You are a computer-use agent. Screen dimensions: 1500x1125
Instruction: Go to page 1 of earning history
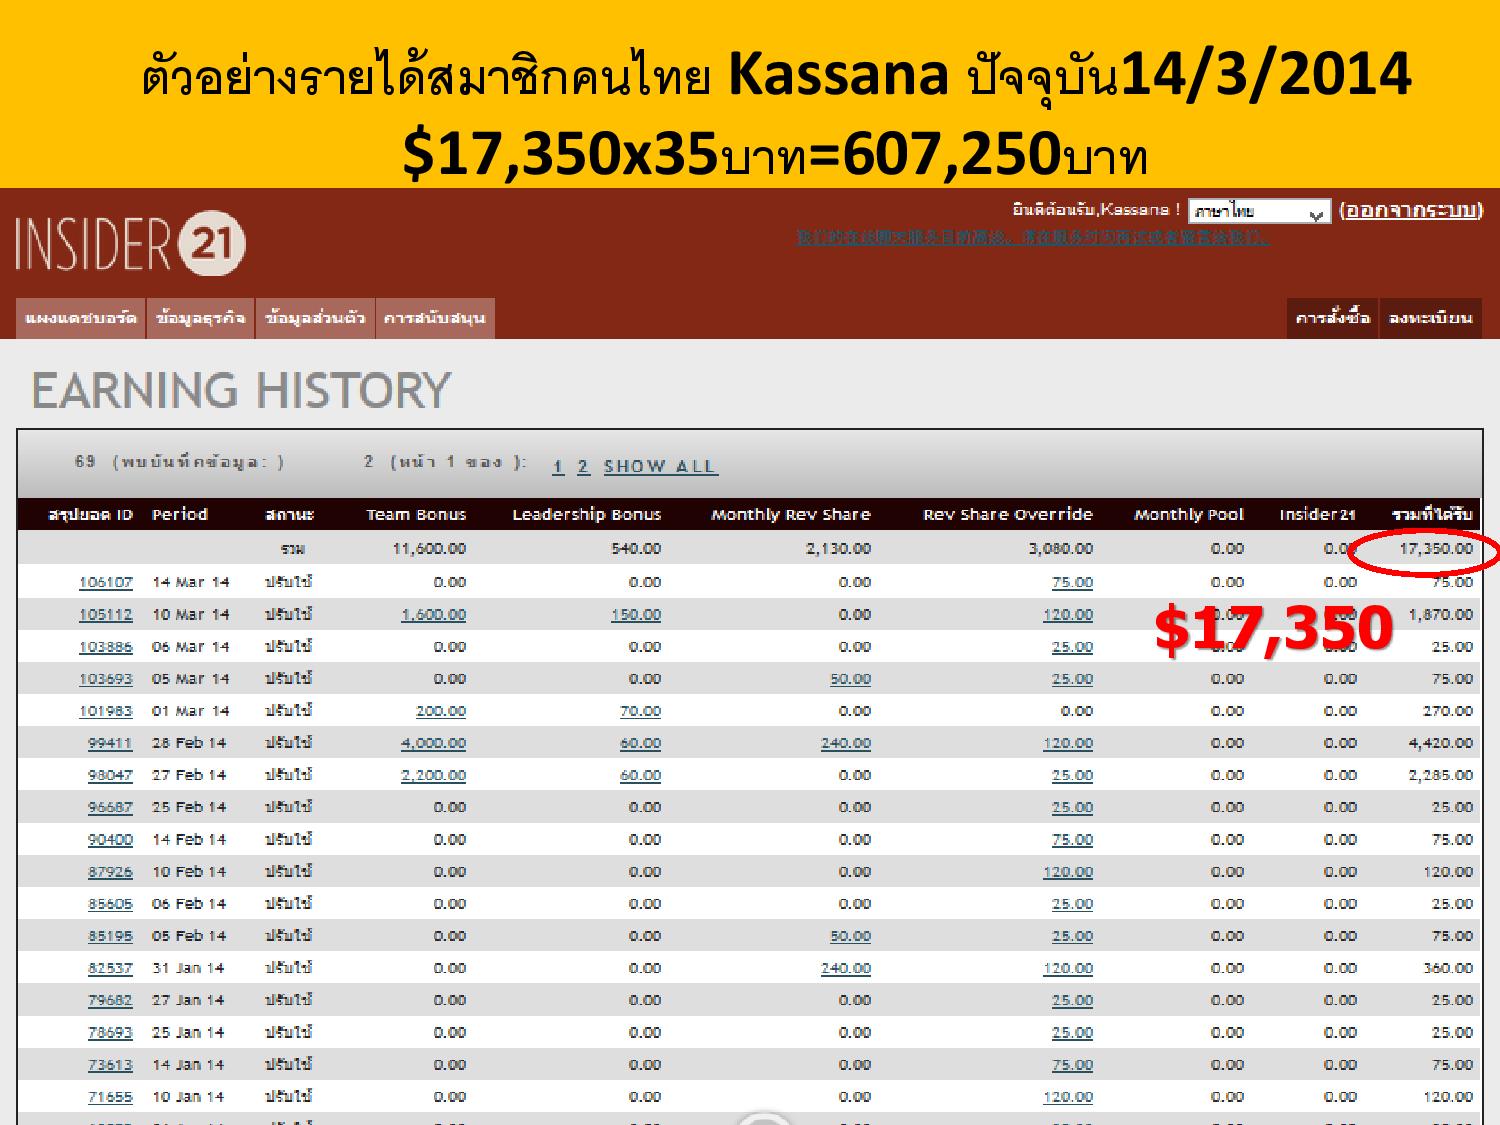point(558,466)
